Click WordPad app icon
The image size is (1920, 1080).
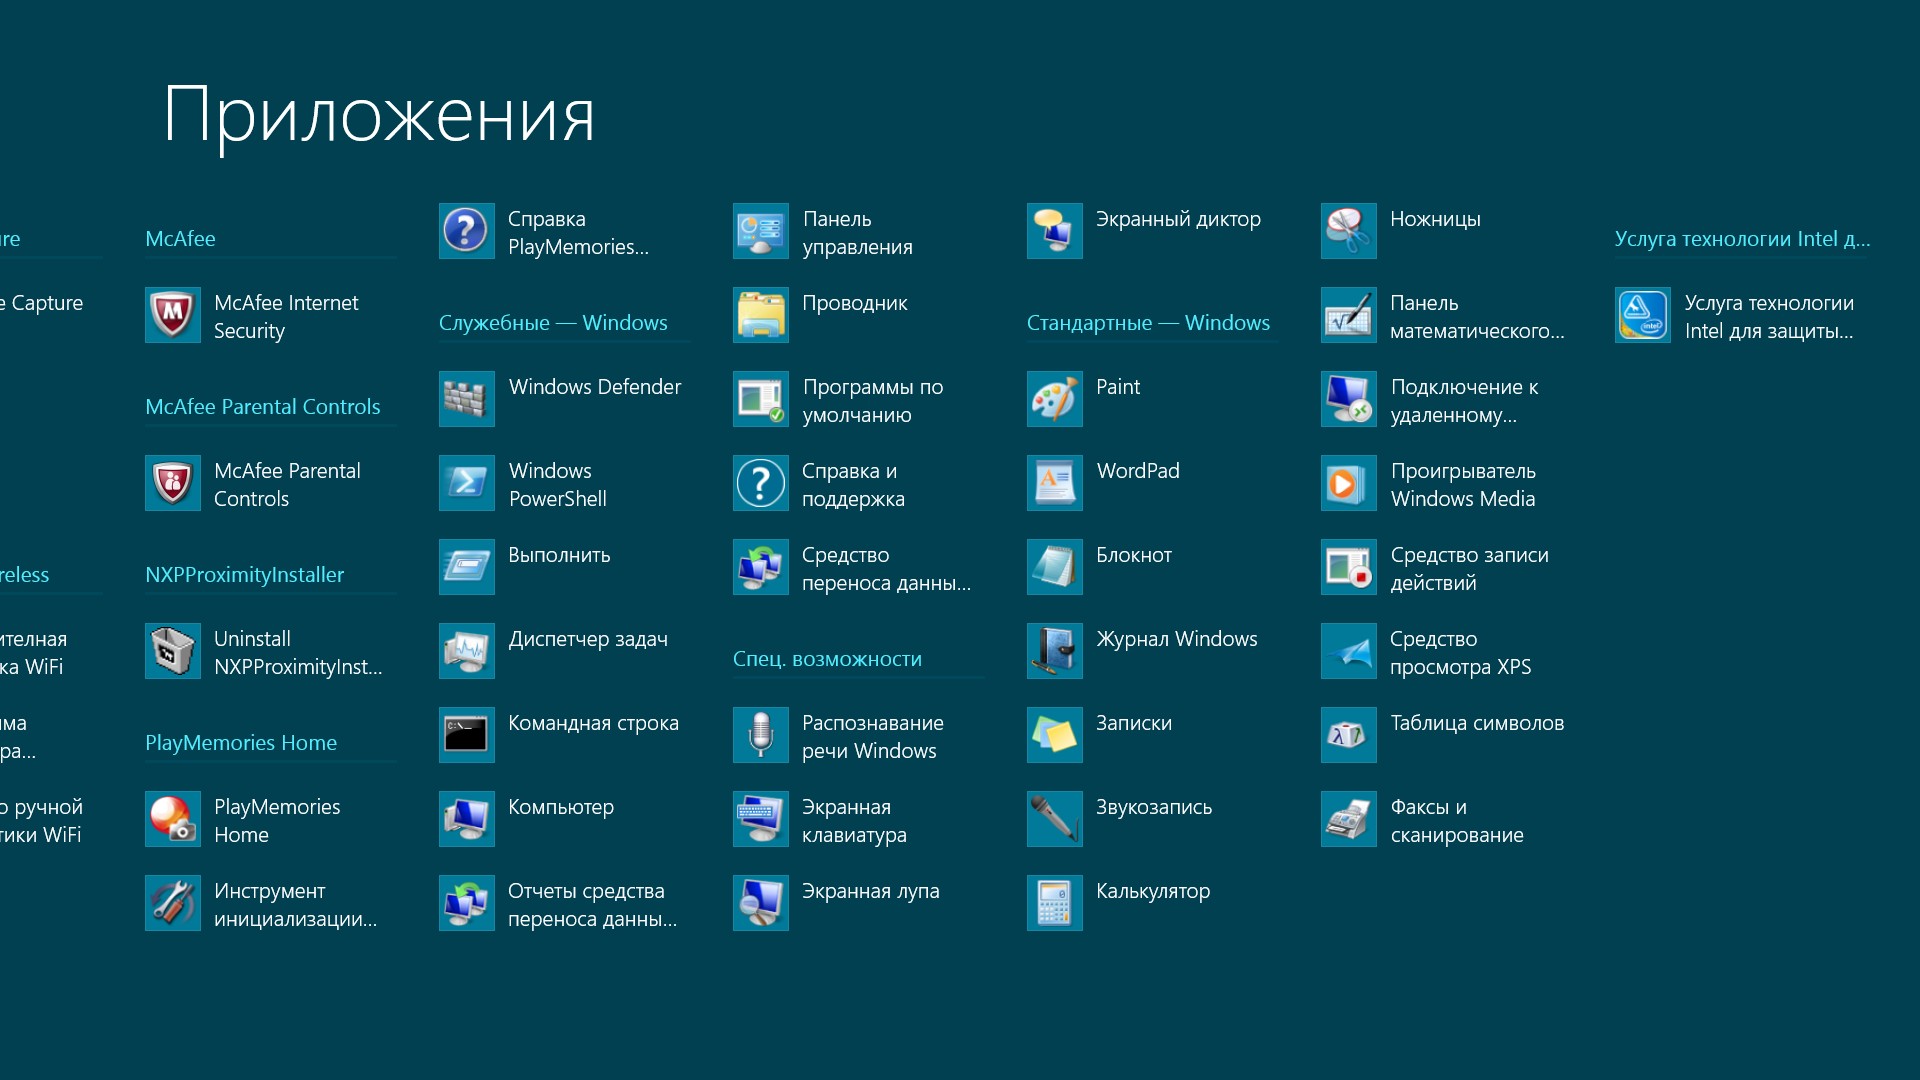1054,483
